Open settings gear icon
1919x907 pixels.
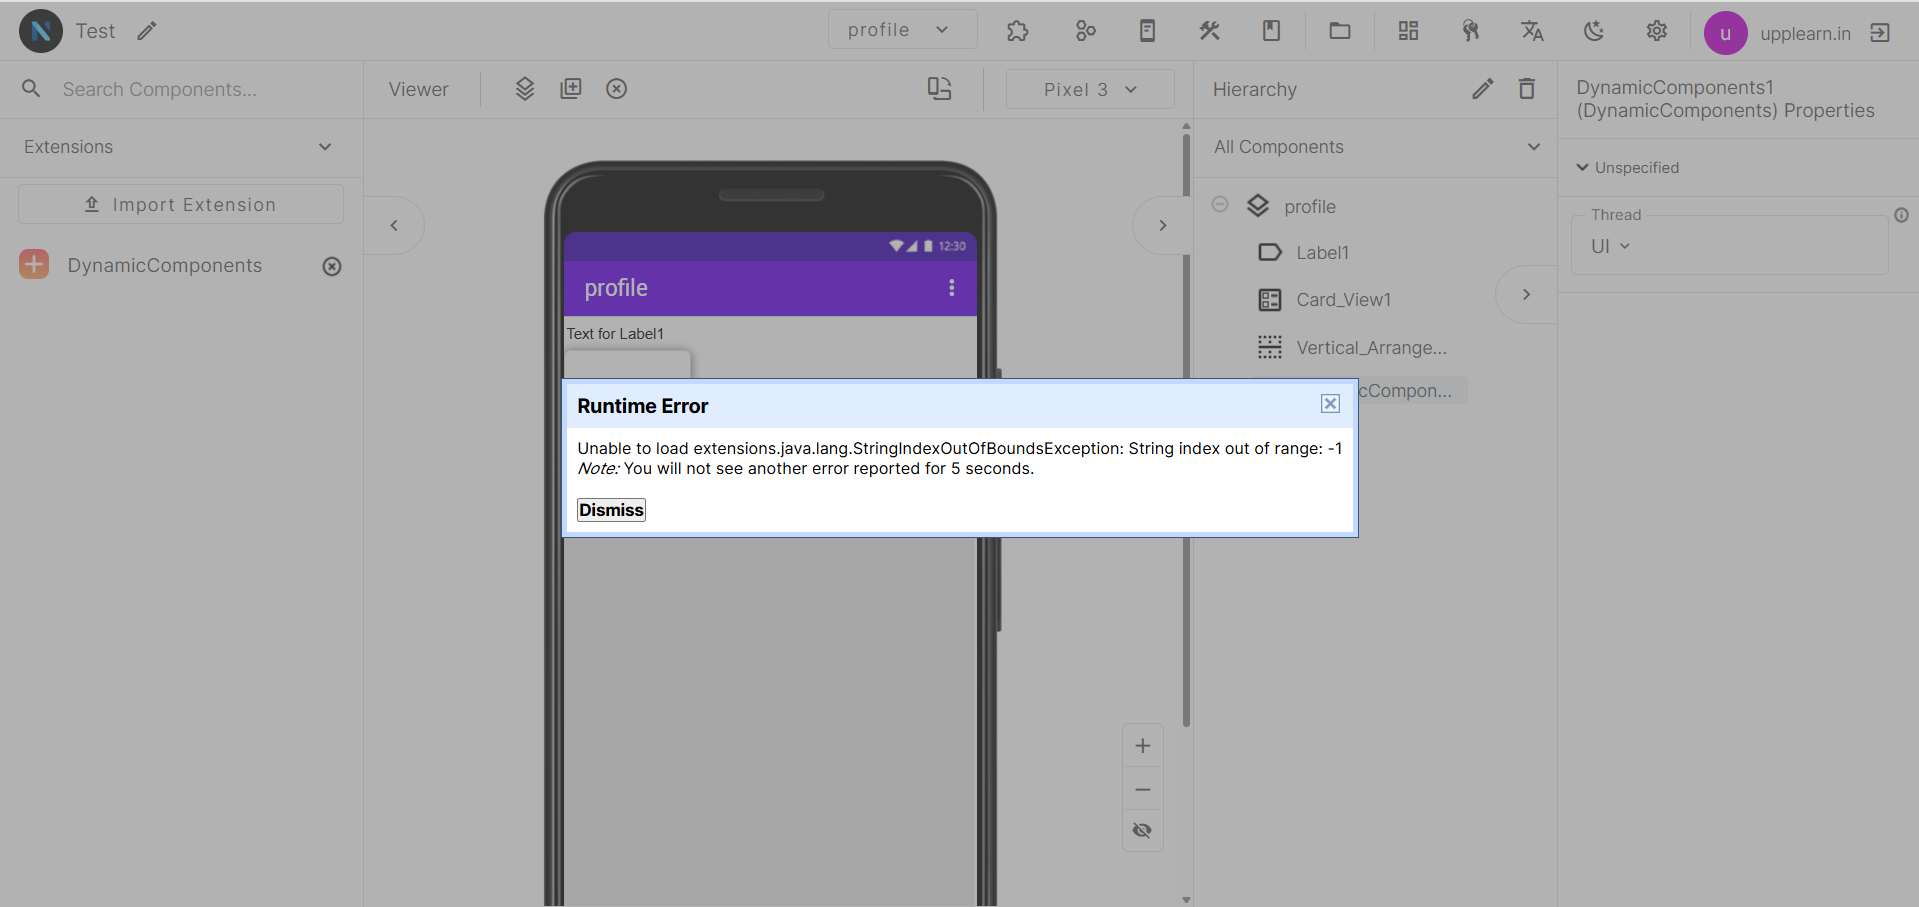[1656, 31]
